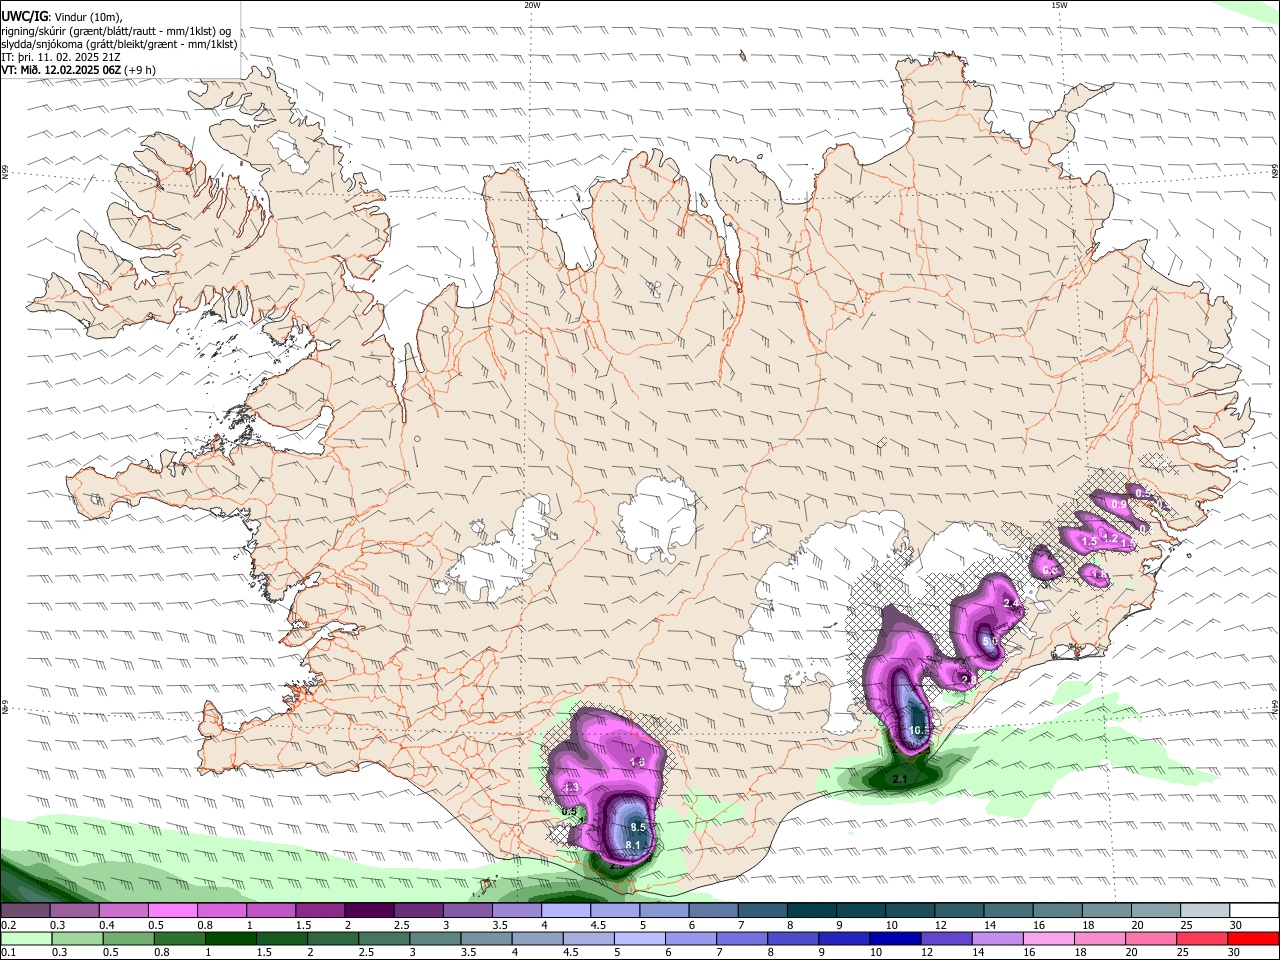Click the initial time 'IT: þri. 11. 02. 2025 21Z'

59,57
